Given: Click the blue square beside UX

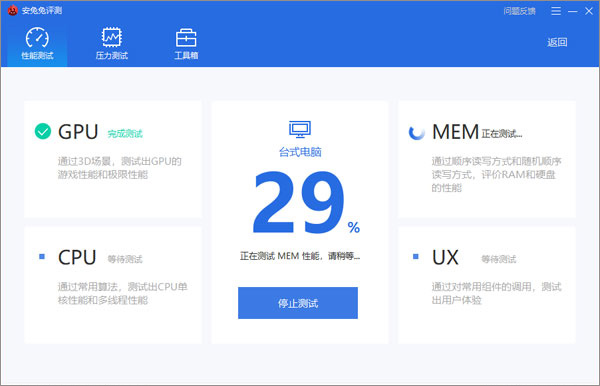Looking at the screenshot, I should click(x=416, y=256).
